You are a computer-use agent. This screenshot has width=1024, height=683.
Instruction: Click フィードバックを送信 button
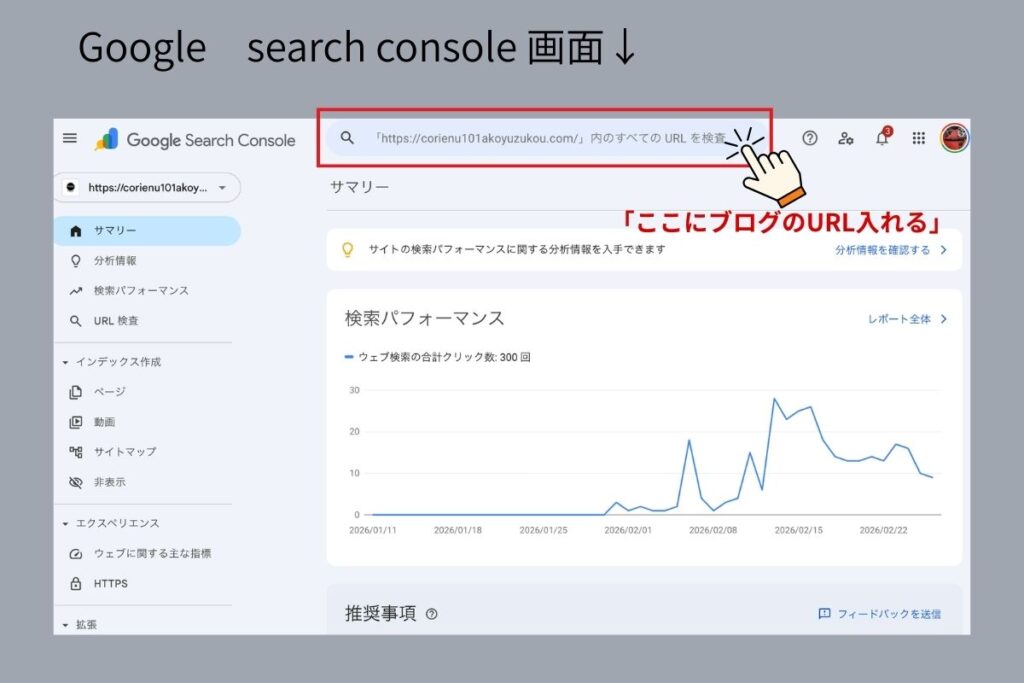(x=879, y=614)
